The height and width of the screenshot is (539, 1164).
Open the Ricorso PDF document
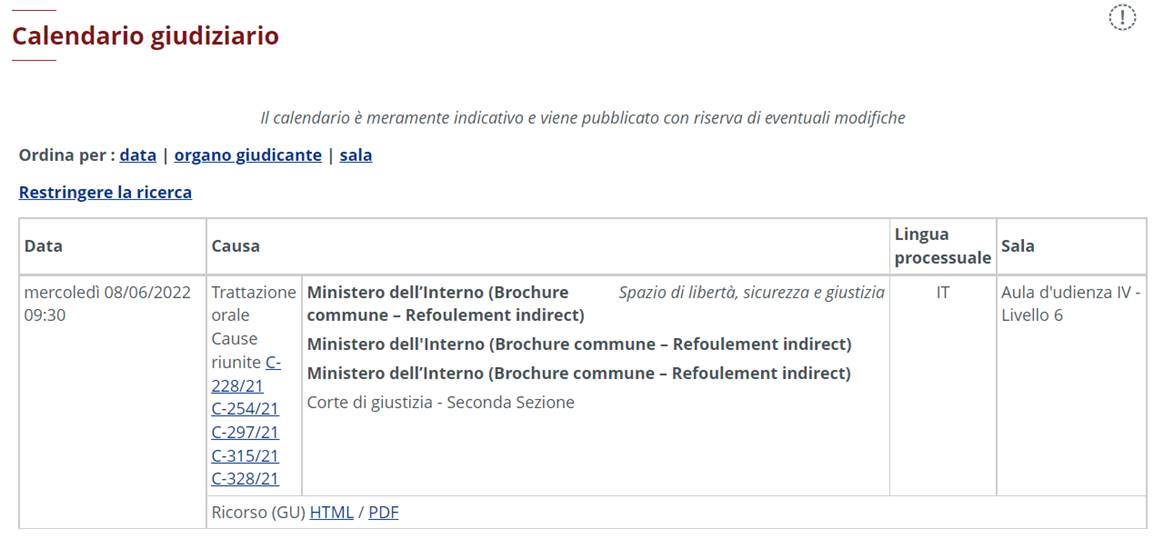[383, 512]
